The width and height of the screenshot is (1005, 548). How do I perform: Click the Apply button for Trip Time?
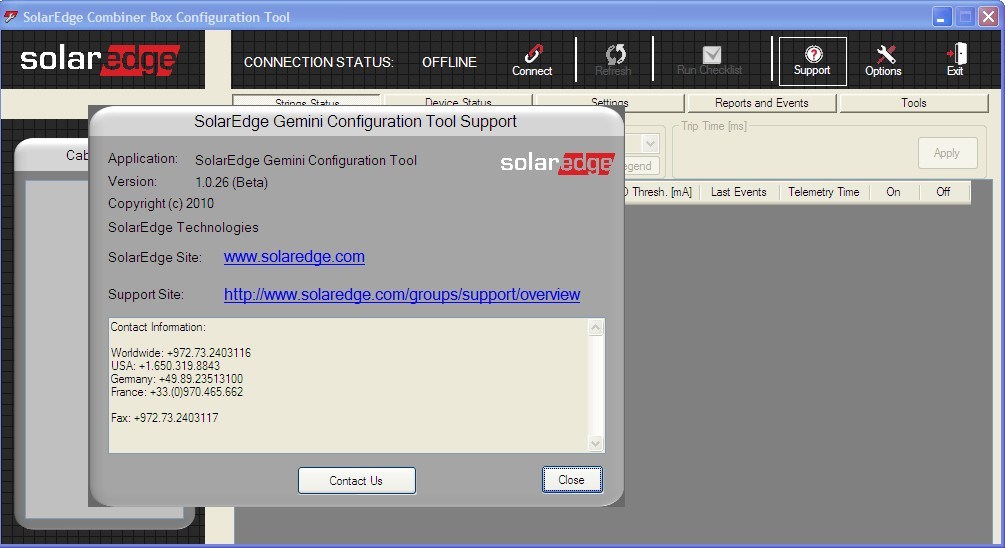(947, 153)
